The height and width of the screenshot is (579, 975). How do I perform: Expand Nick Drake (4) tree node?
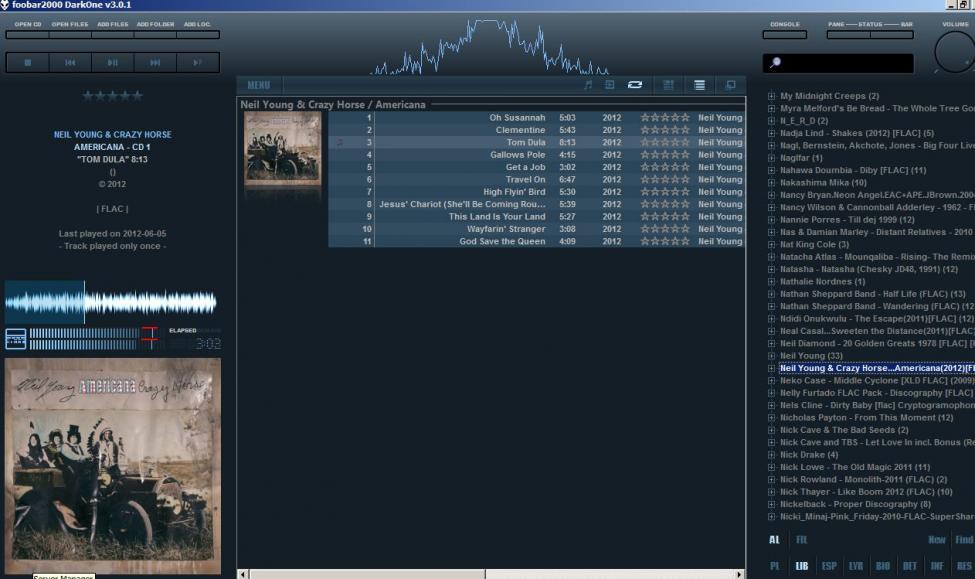[x=771, y=455]
